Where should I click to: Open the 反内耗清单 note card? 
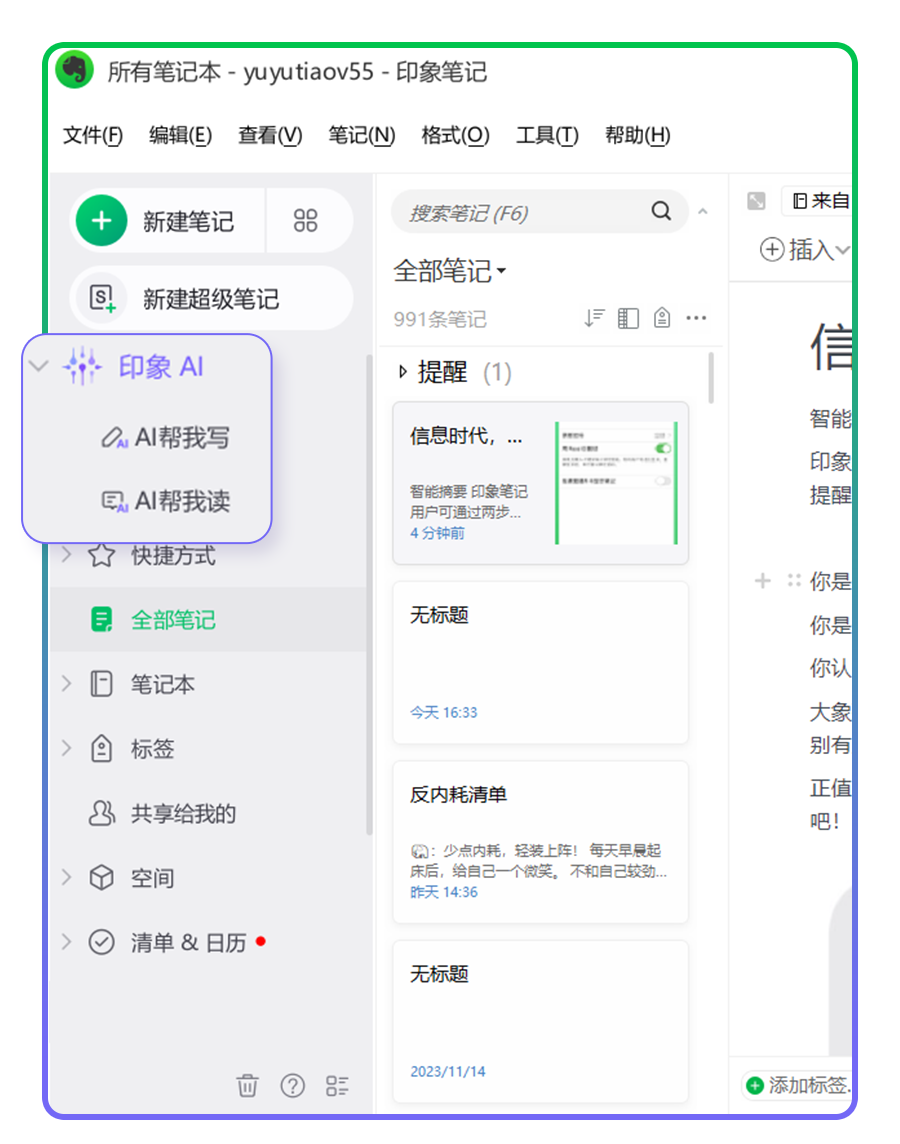coord(540,842)
